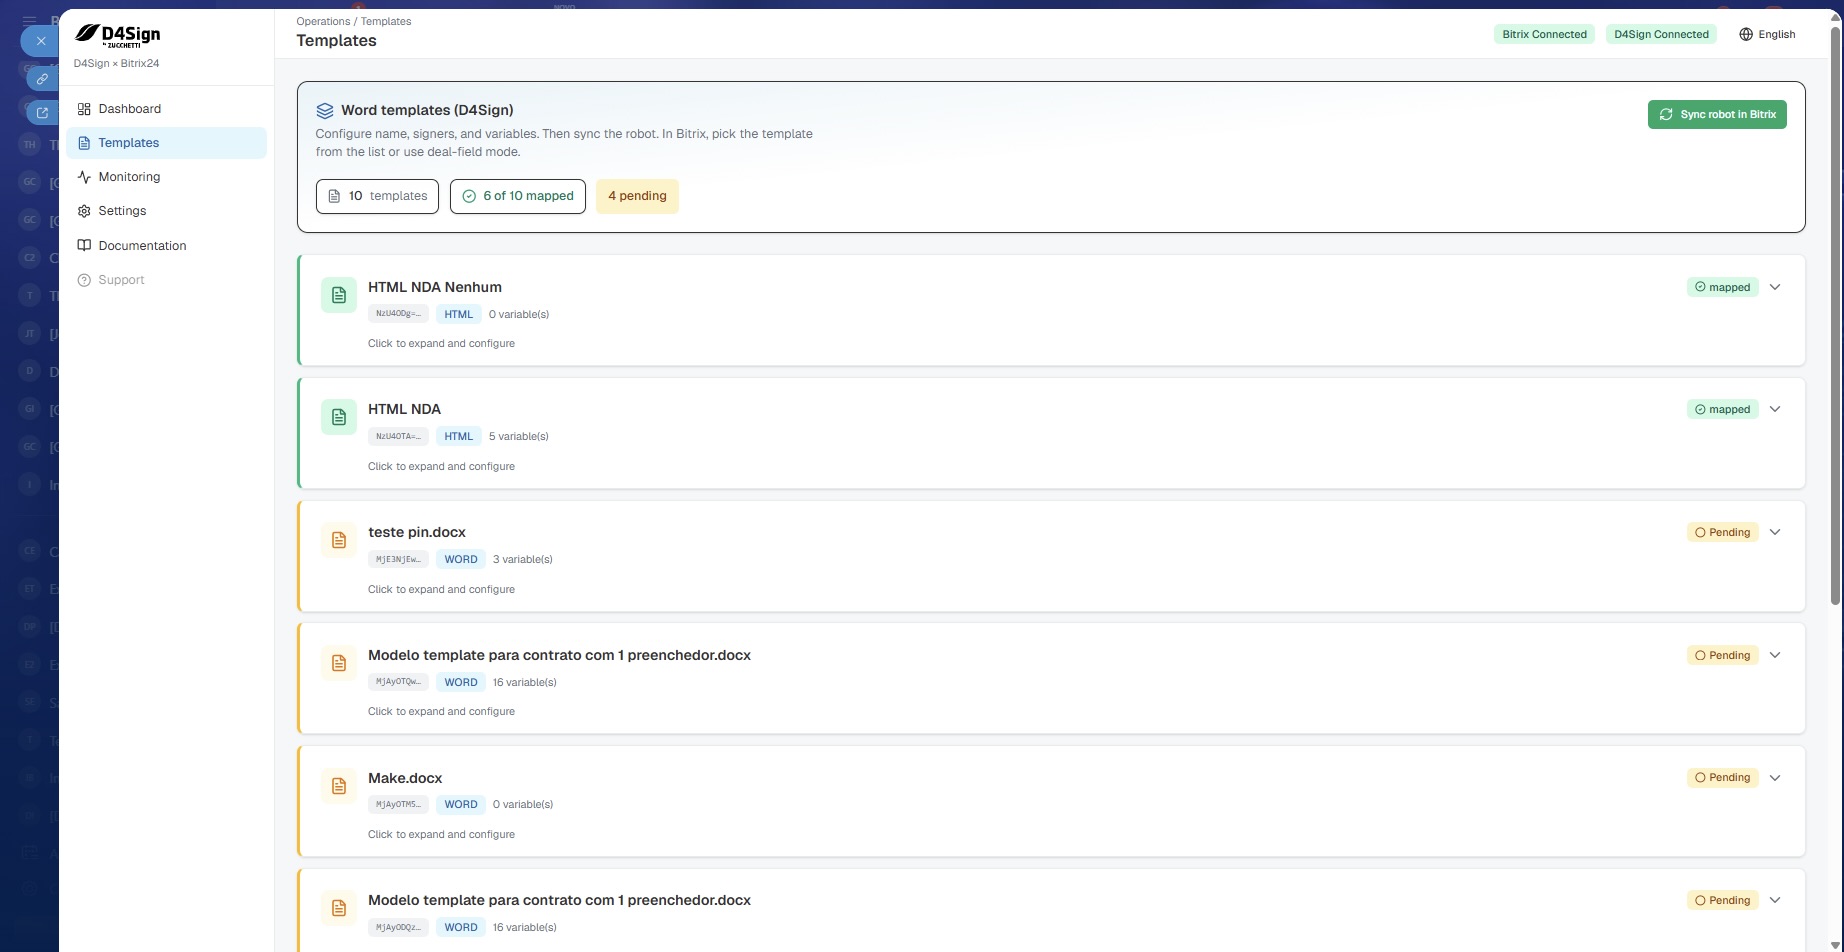Viewport: 1844px width, 952px height.
Task: Click the document icon of the Modelo template MjAyODQz
Action: pos(339,908)
